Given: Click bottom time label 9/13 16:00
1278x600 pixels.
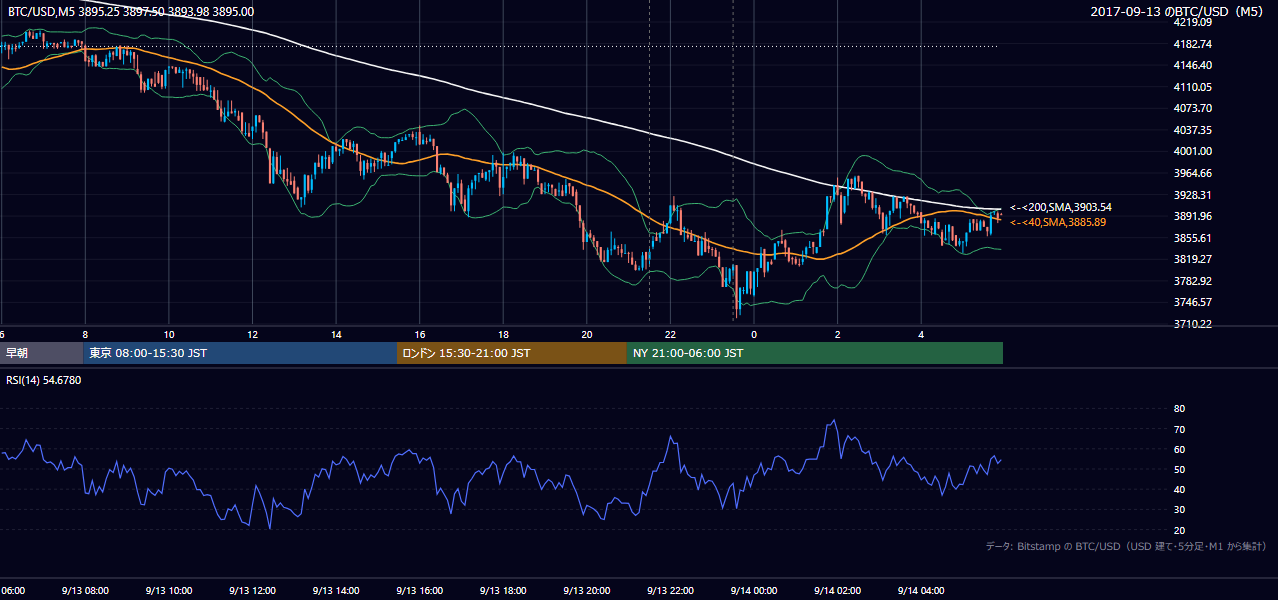Looking at the screenshot, I should (419, 590).
